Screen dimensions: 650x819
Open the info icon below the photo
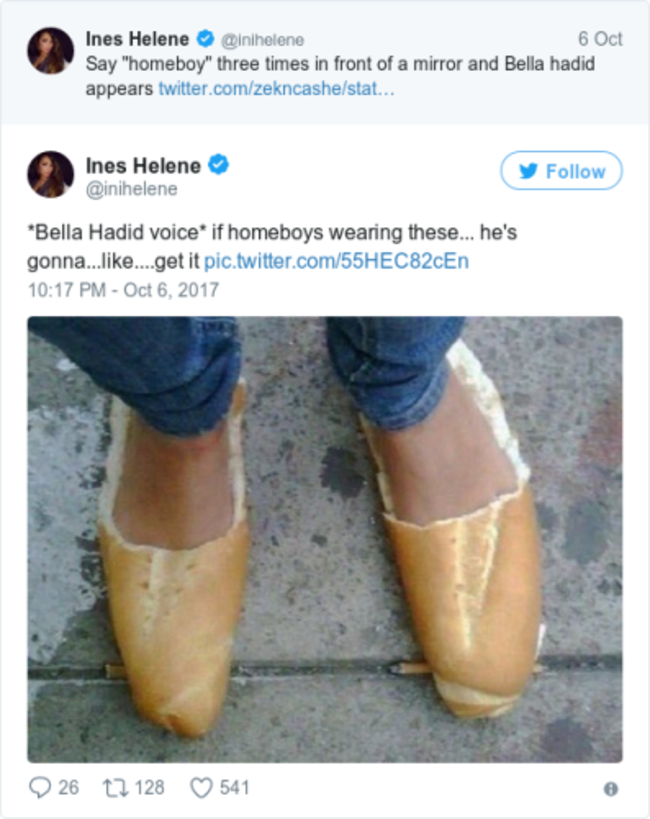611,789
